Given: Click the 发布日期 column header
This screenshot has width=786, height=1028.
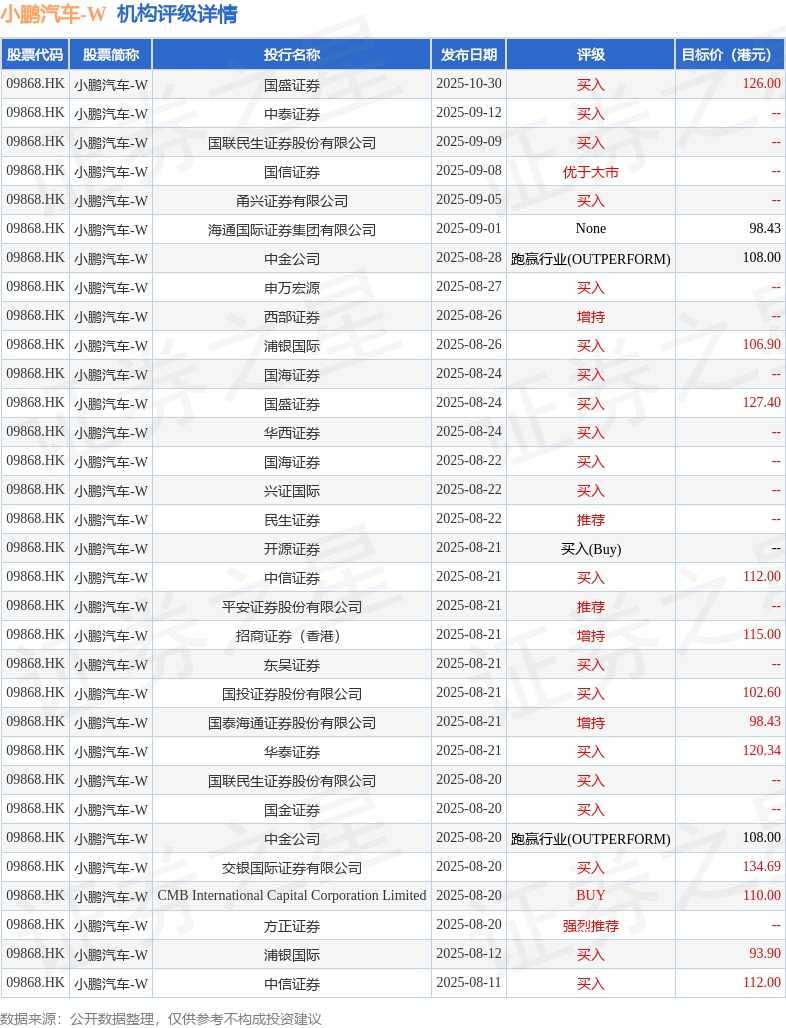Looking at the screenshot, I should (x=469, y=55).
